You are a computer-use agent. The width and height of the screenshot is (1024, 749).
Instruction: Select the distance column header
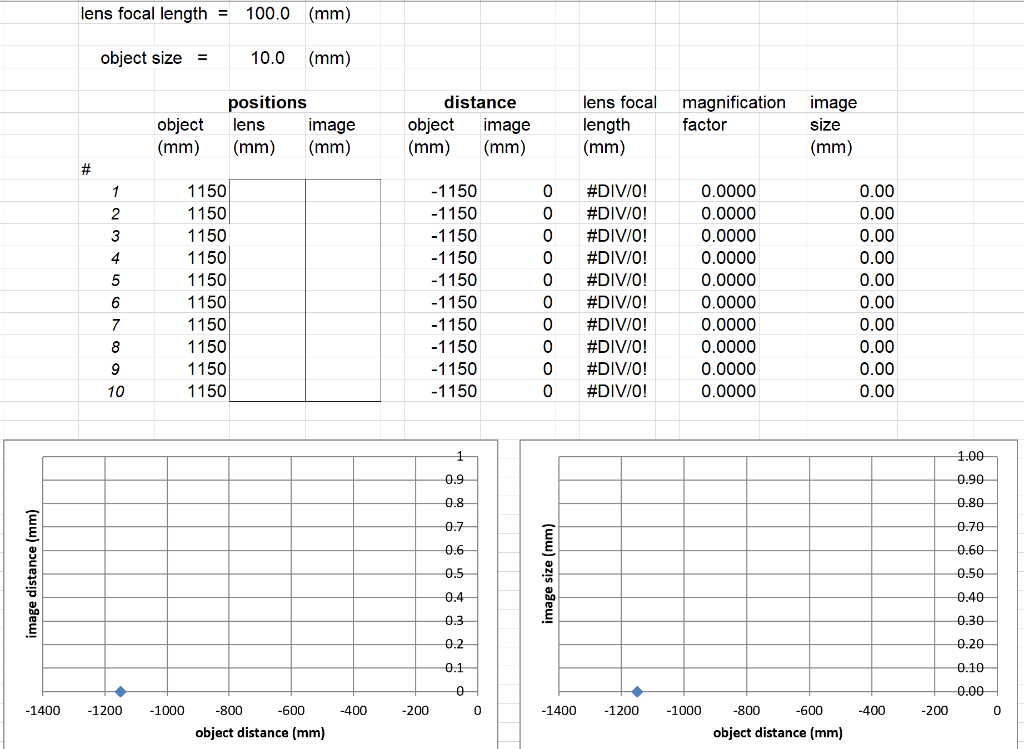coord(480,102)
